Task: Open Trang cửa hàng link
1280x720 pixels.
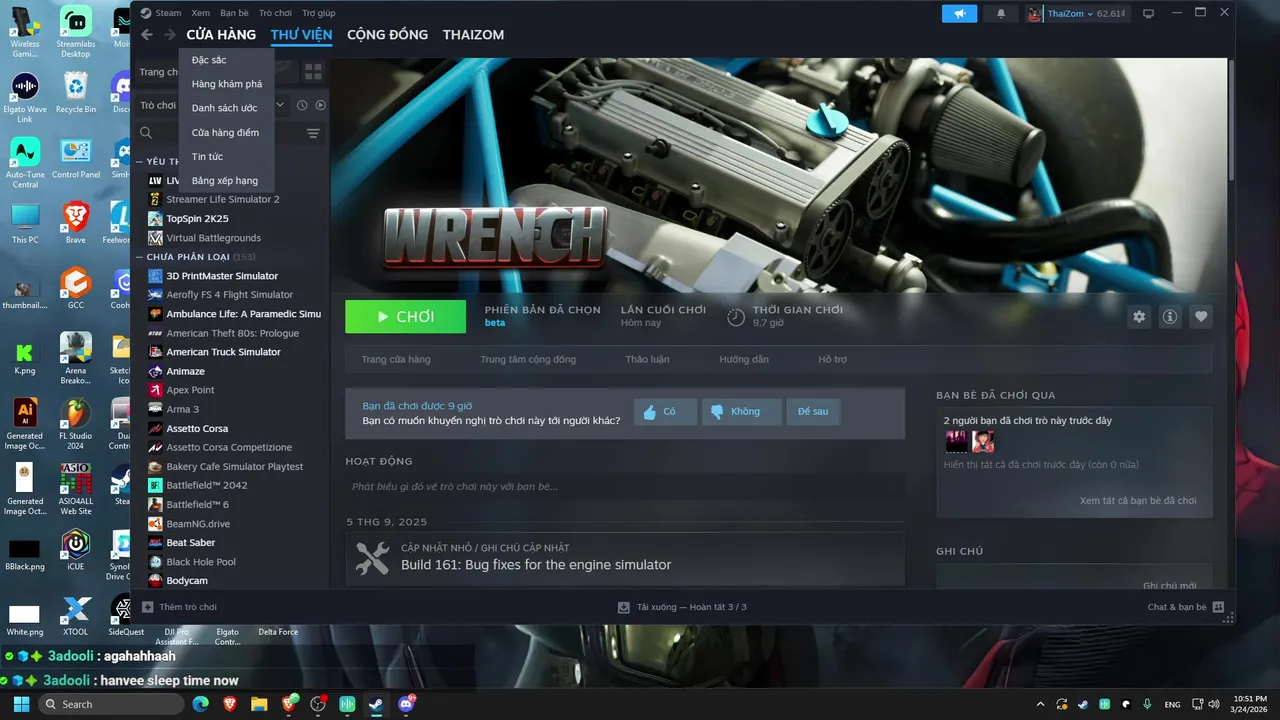Action: pyautogui.click(x=396, y=359)
